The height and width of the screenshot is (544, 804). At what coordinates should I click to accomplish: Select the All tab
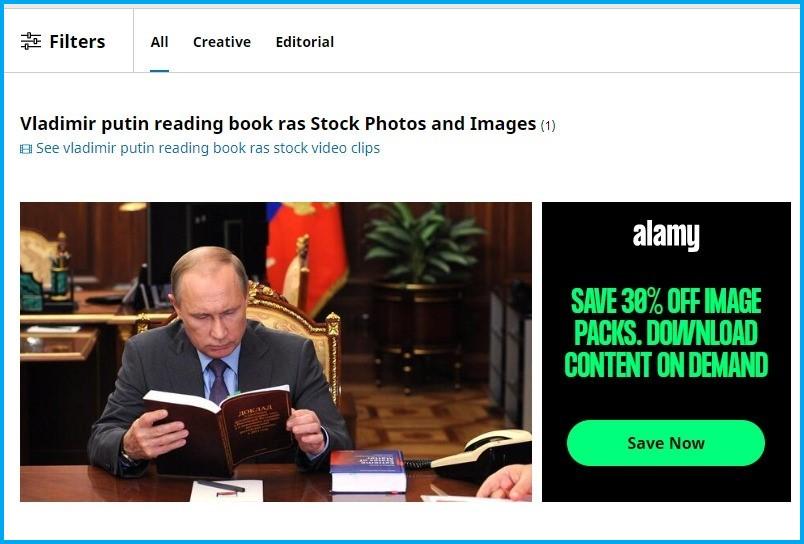point(159,42)
